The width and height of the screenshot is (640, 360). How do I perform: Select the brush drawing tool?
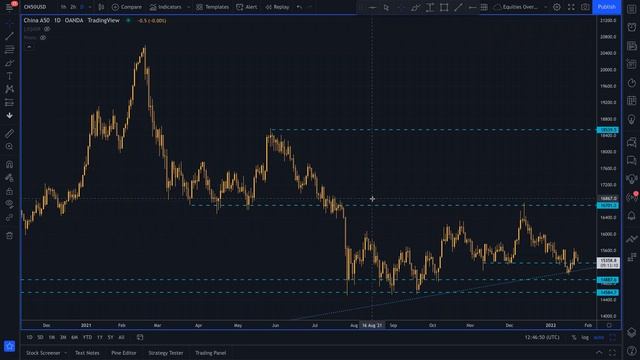9,63
